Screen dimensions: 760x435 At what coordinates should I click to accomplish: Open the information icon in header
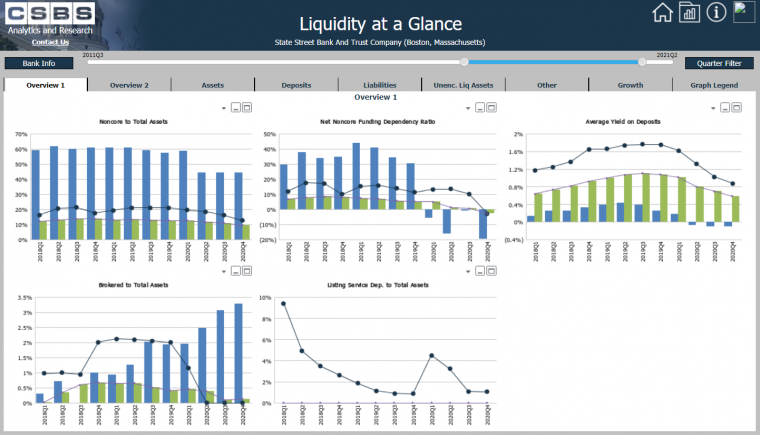pos(716,13)
